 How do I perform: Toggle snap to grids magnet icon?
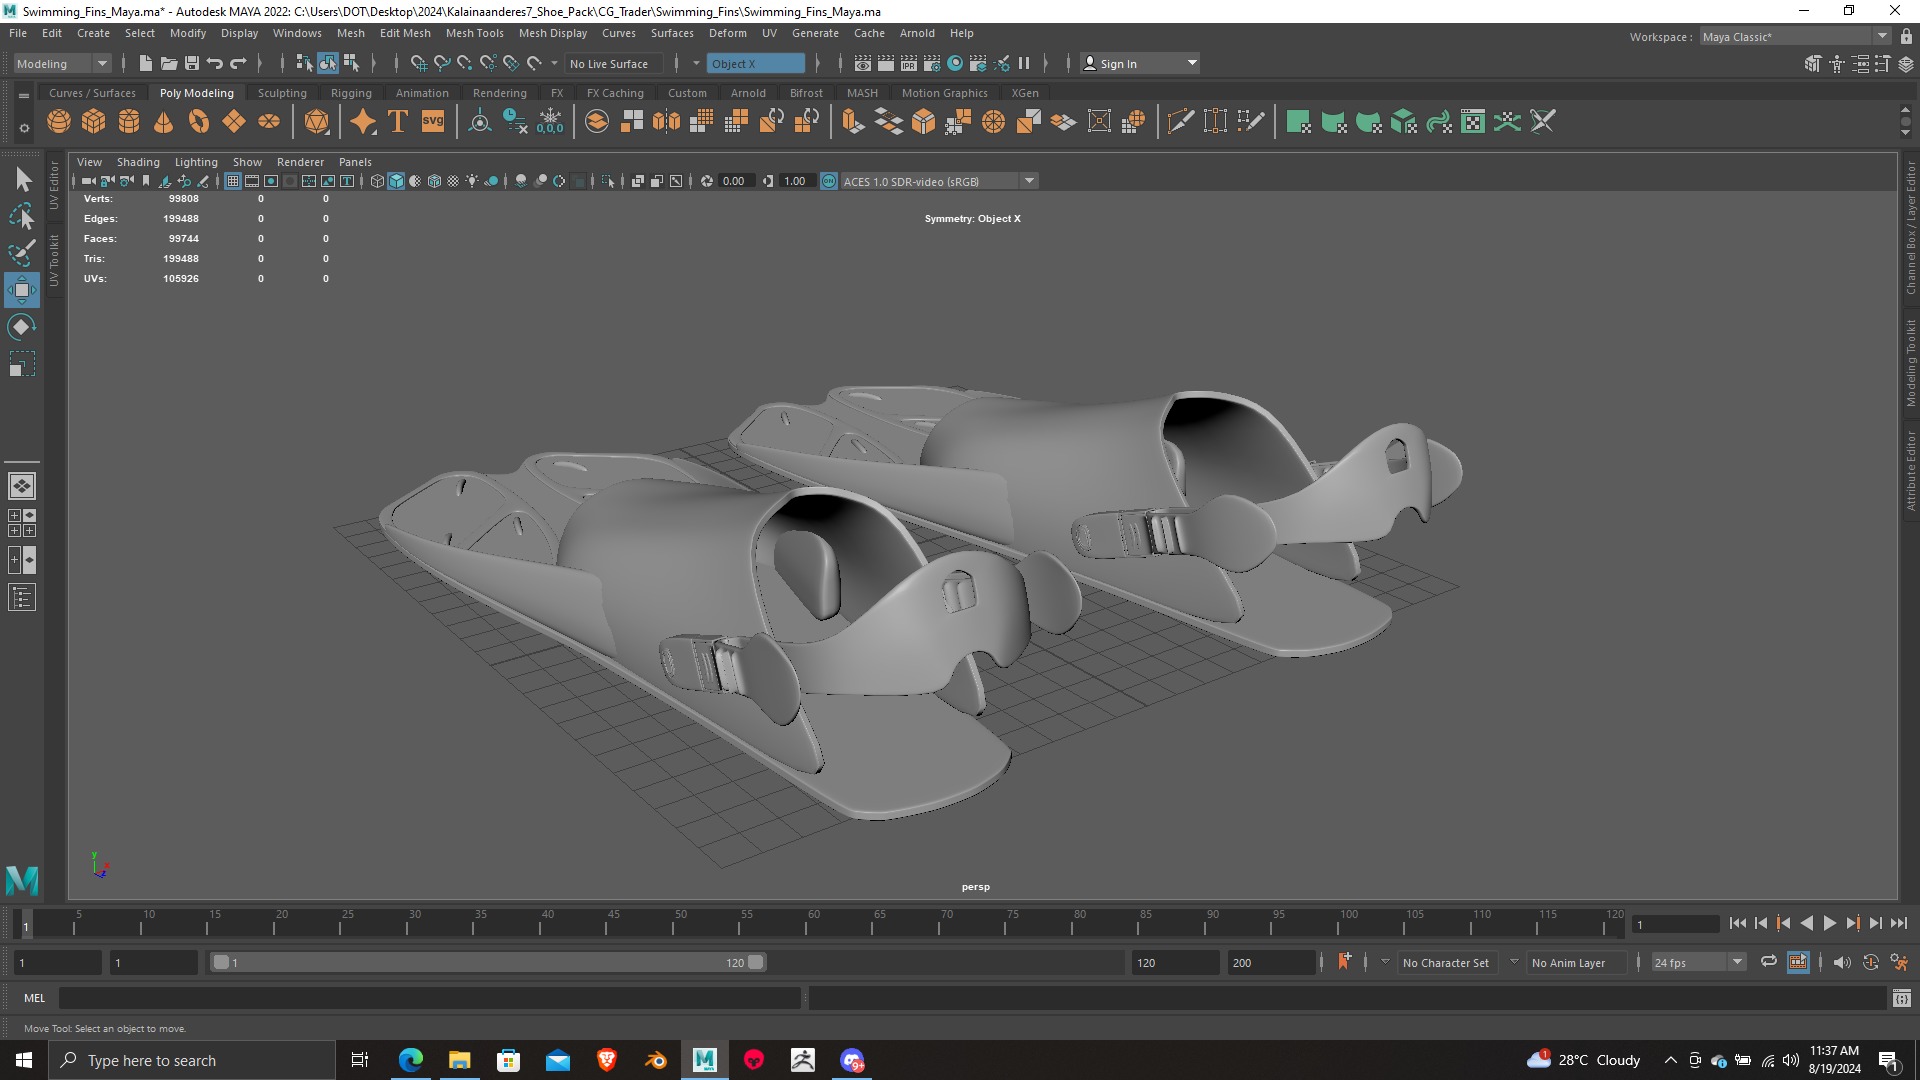418,63
